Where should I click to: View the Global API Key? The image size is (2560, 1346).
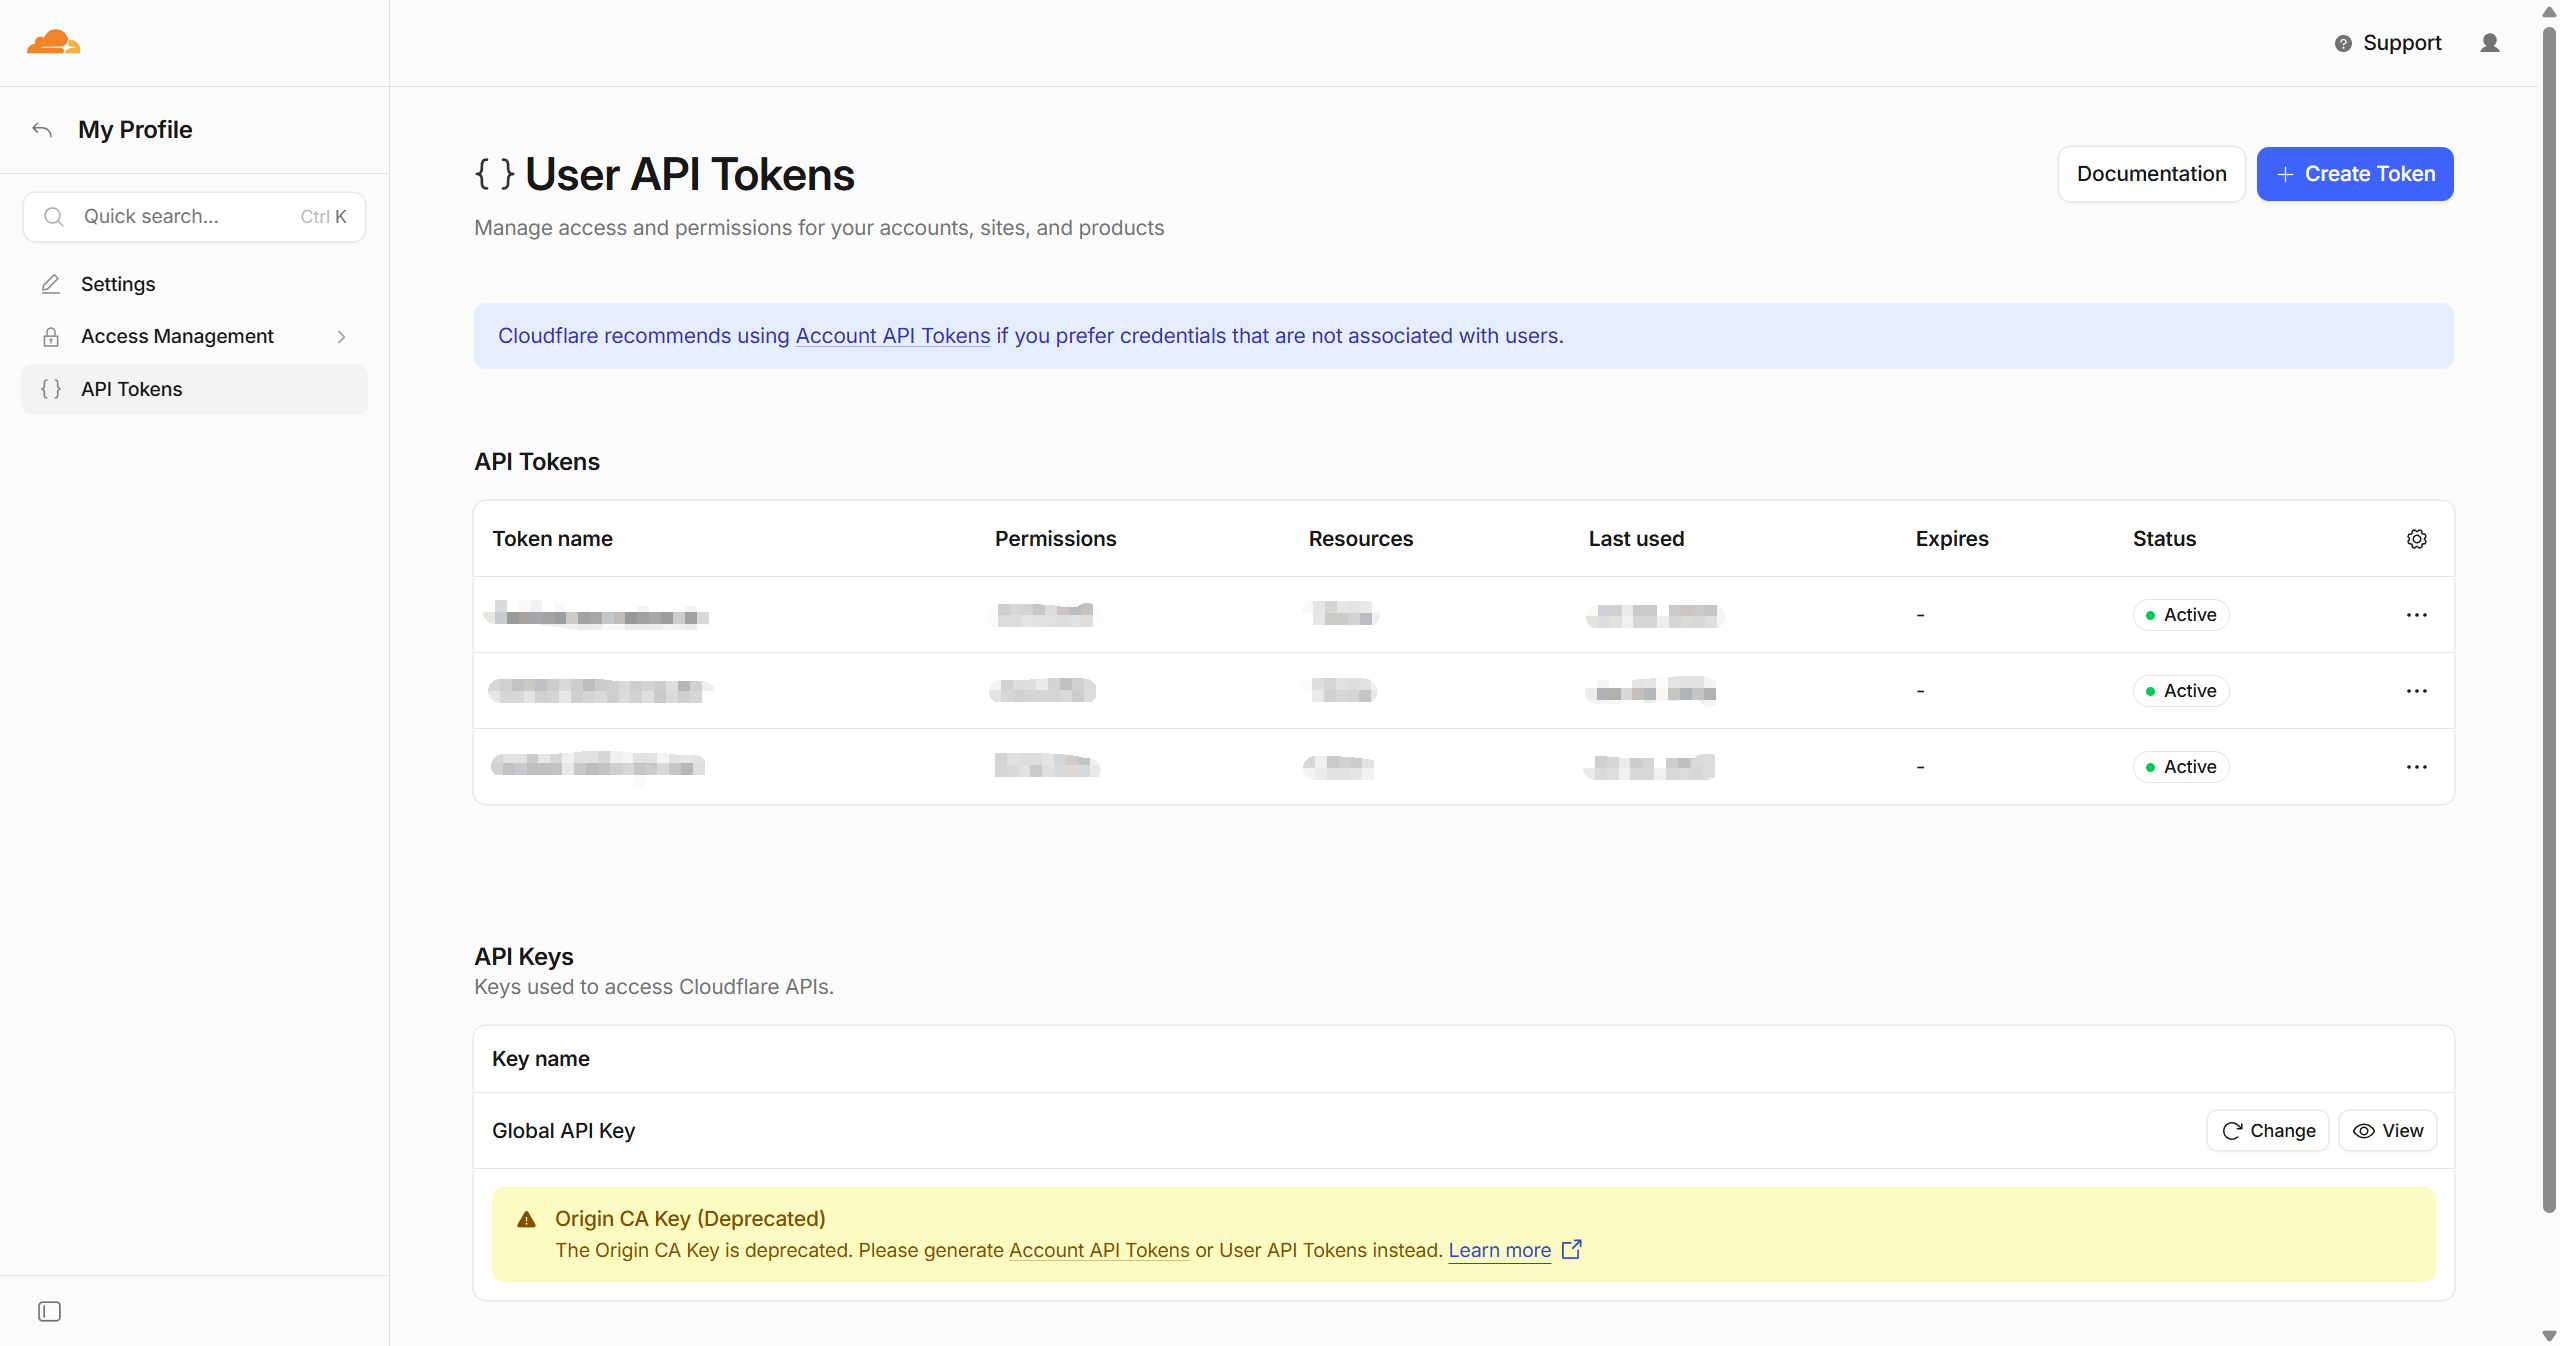pyautogui.click(x=2388, y=1131)
